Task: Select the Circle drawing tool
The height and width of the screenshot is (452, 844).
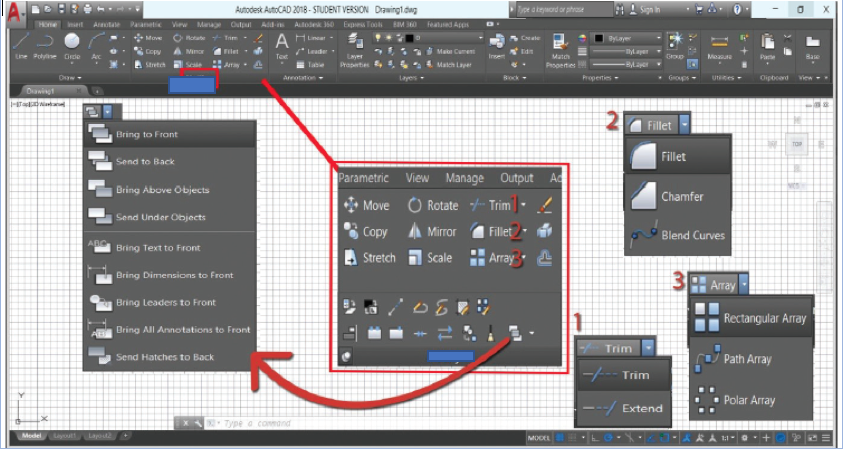Action: coord(73,44)
